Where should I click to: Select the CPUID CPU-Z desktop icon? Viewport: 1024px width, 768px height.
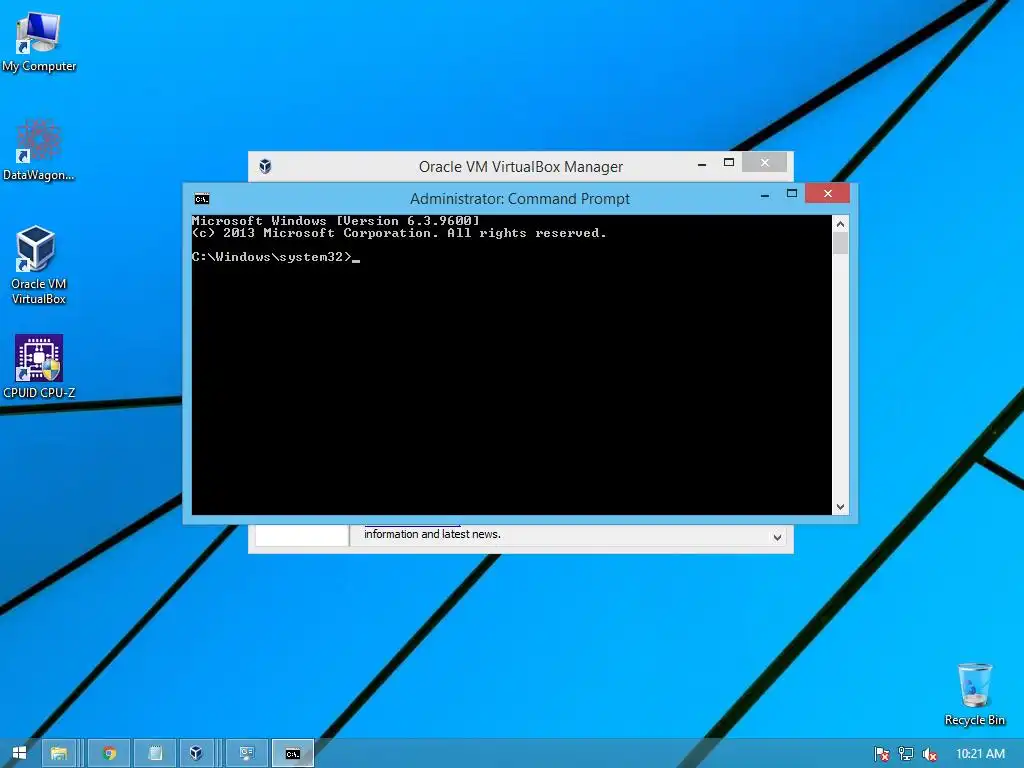(x=39, y=366)
